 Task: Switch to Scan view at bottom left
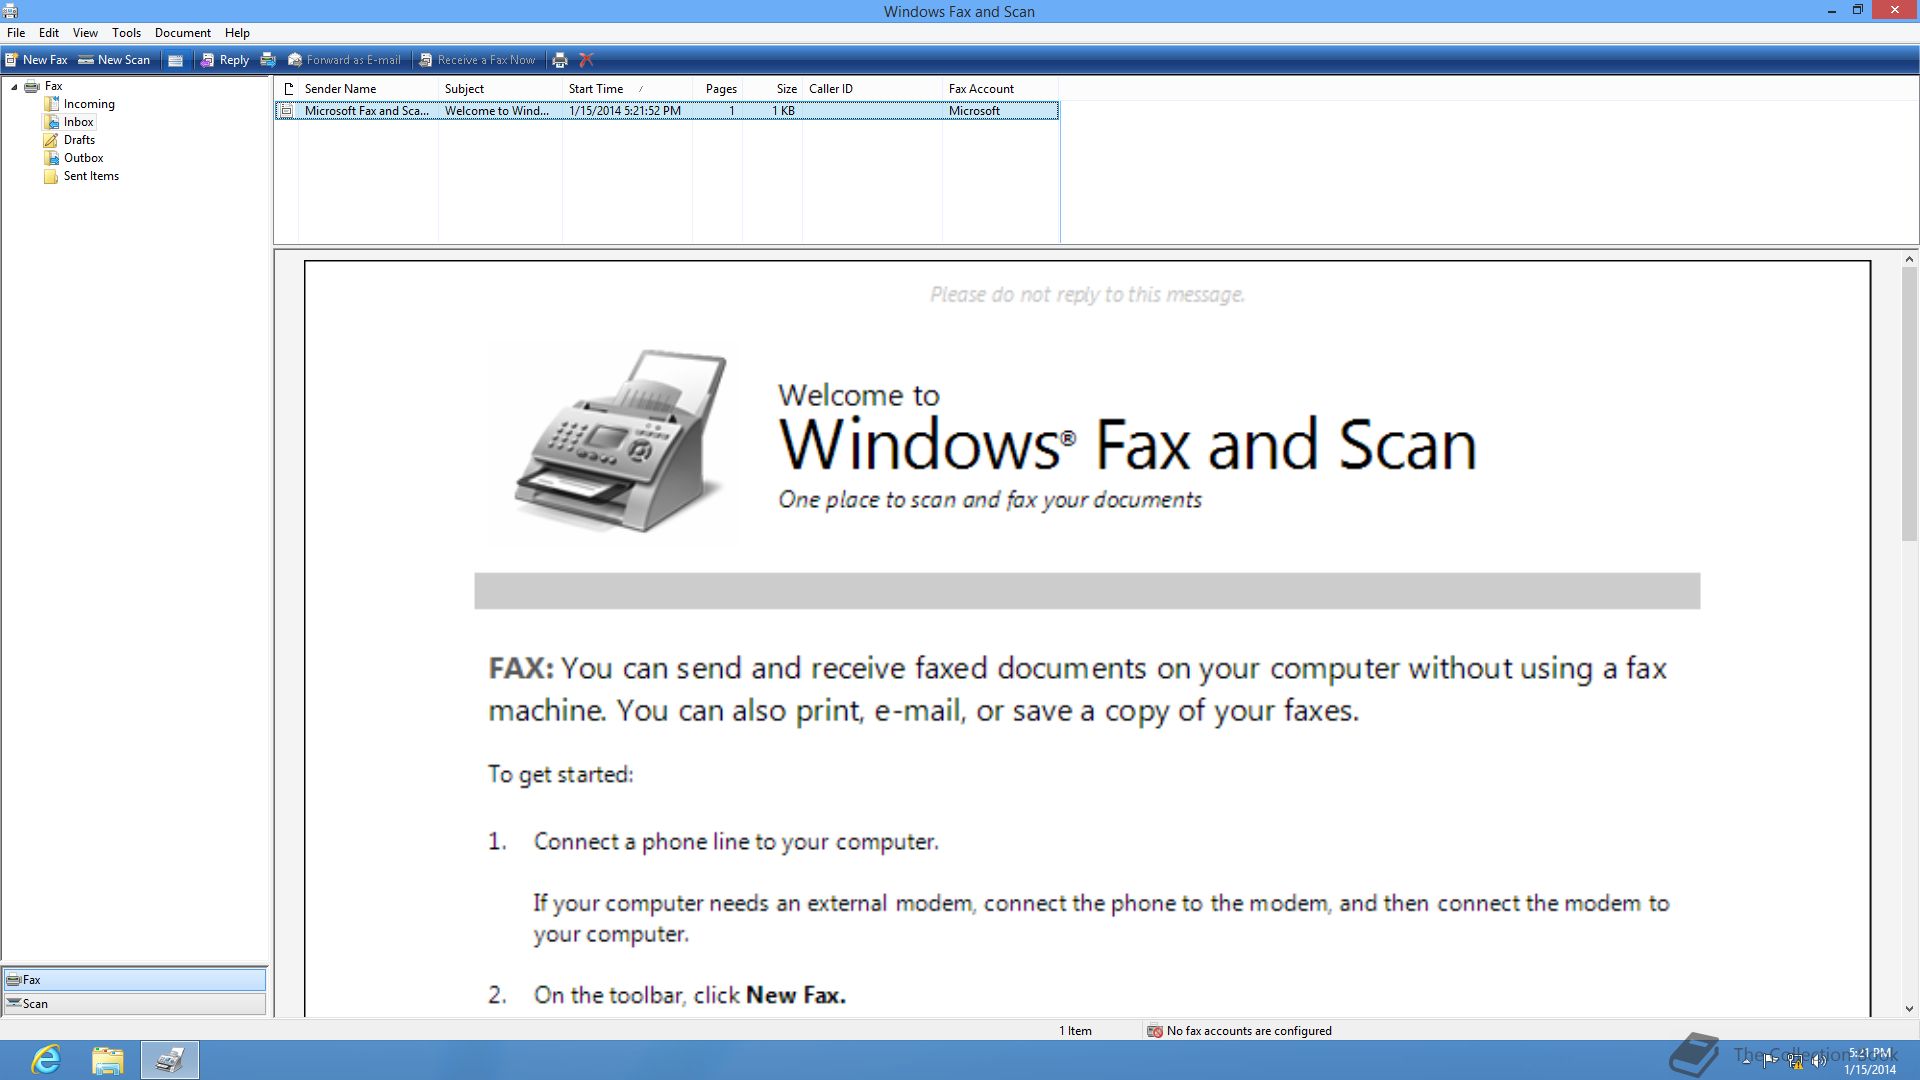tap(134, 1004)
